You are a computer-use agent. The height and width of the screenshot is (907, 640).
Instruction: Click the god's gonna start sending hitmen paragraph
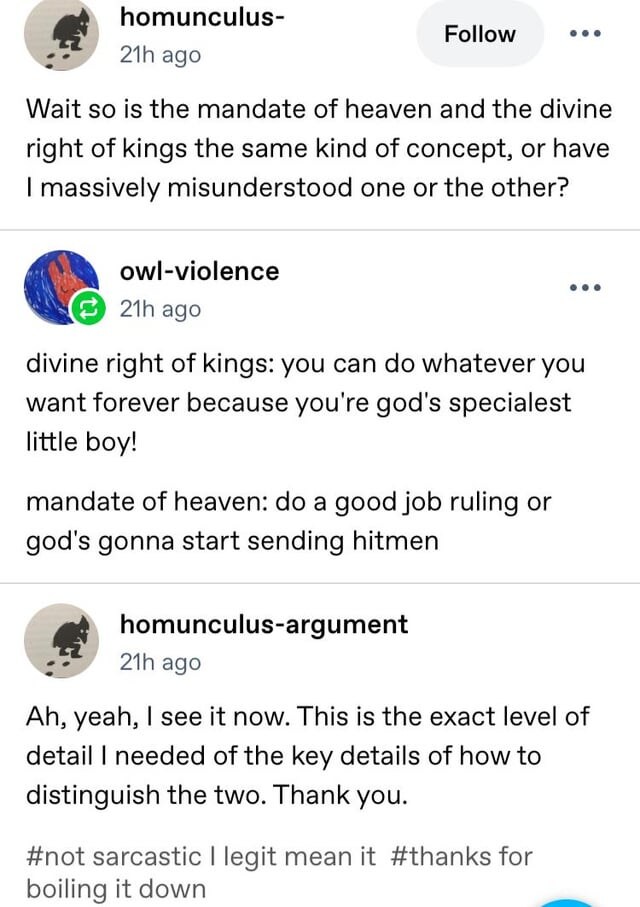[x=288, y=521]
